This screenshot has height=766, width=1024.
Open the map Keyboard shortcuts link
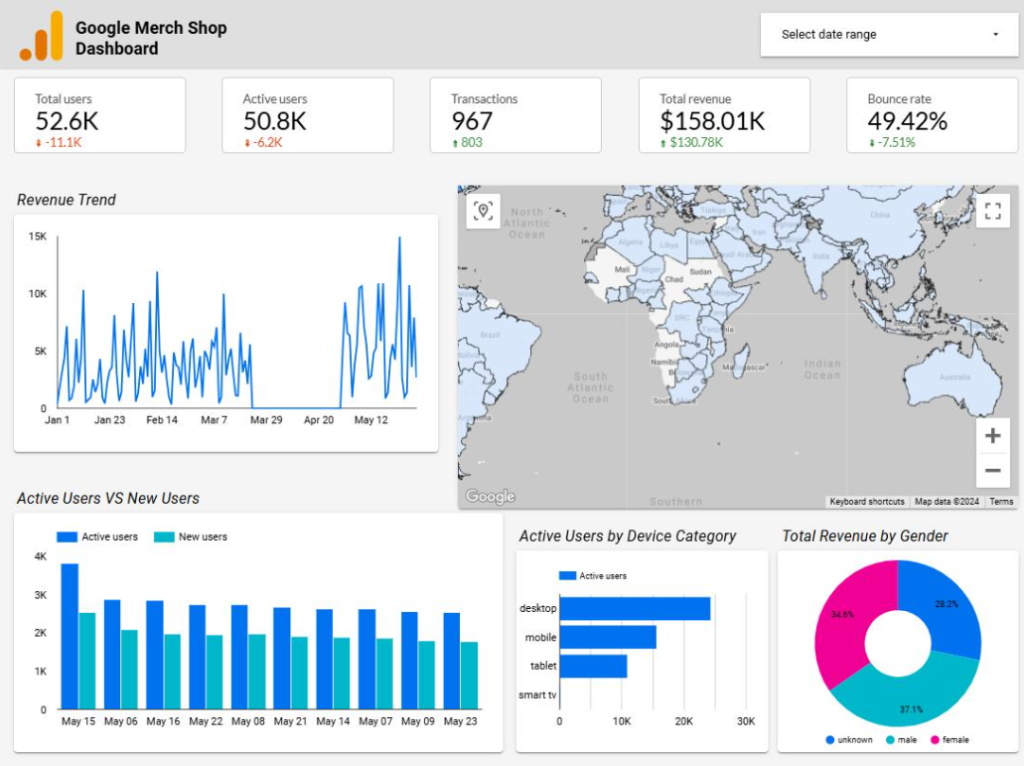click(867, 502)
